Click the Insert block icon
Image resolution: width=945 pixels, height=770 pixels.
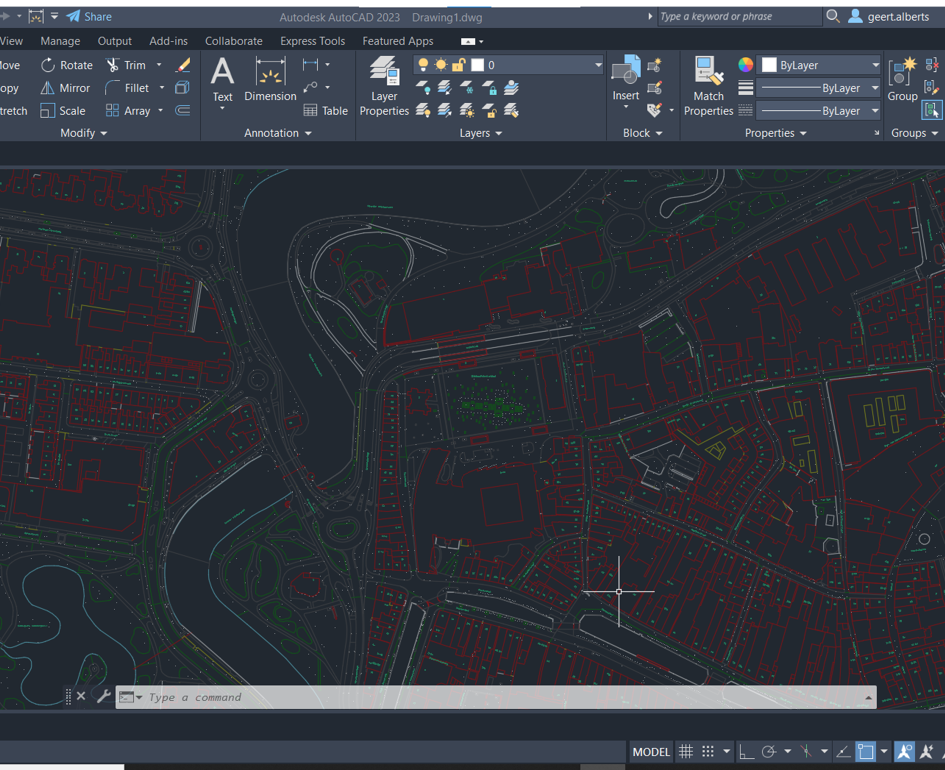click(x=626, y=78)
